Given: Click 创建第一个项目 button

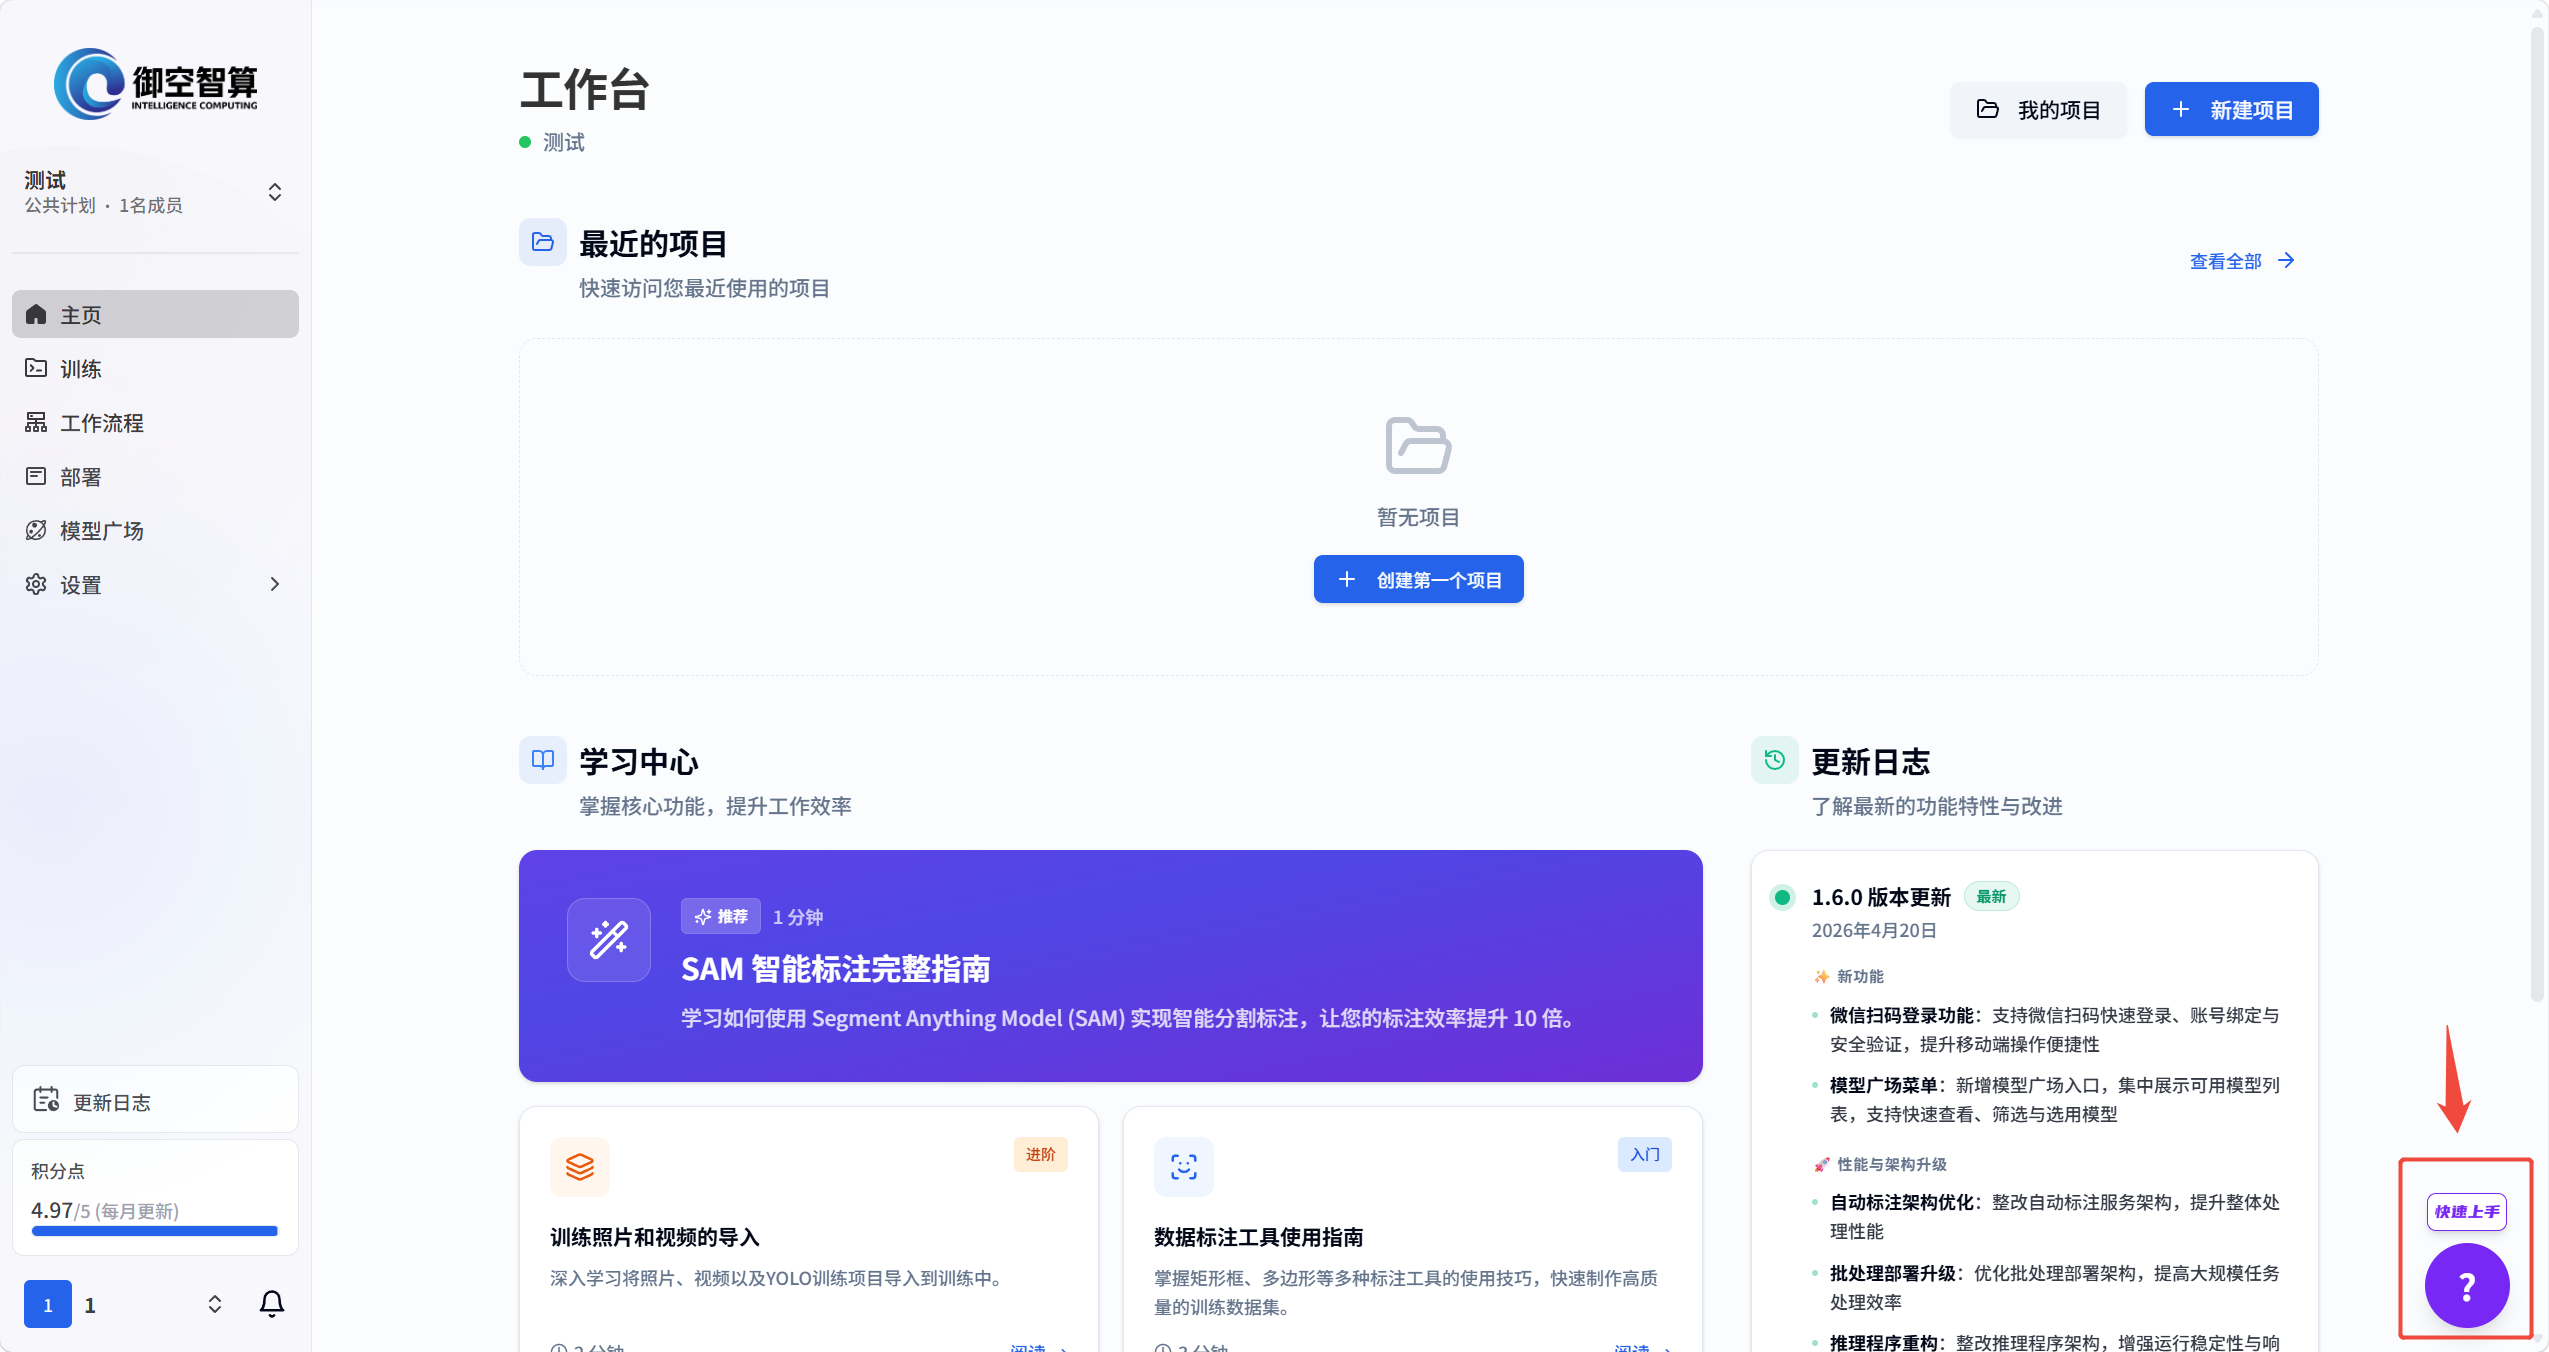Looking at the screenshot, I should point(1418,579).
